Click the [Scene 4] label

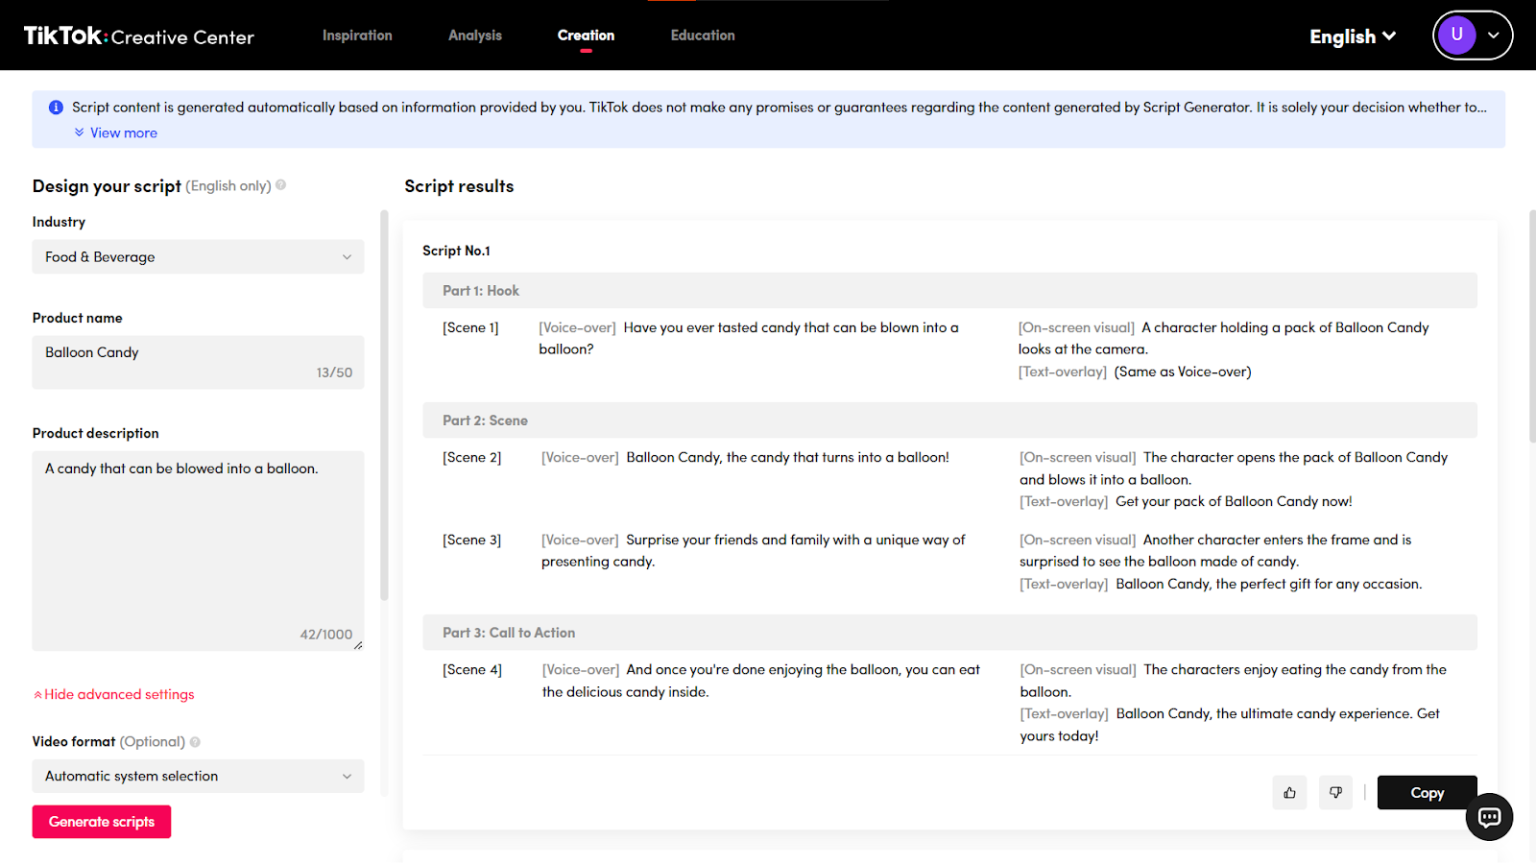[472, 670]
